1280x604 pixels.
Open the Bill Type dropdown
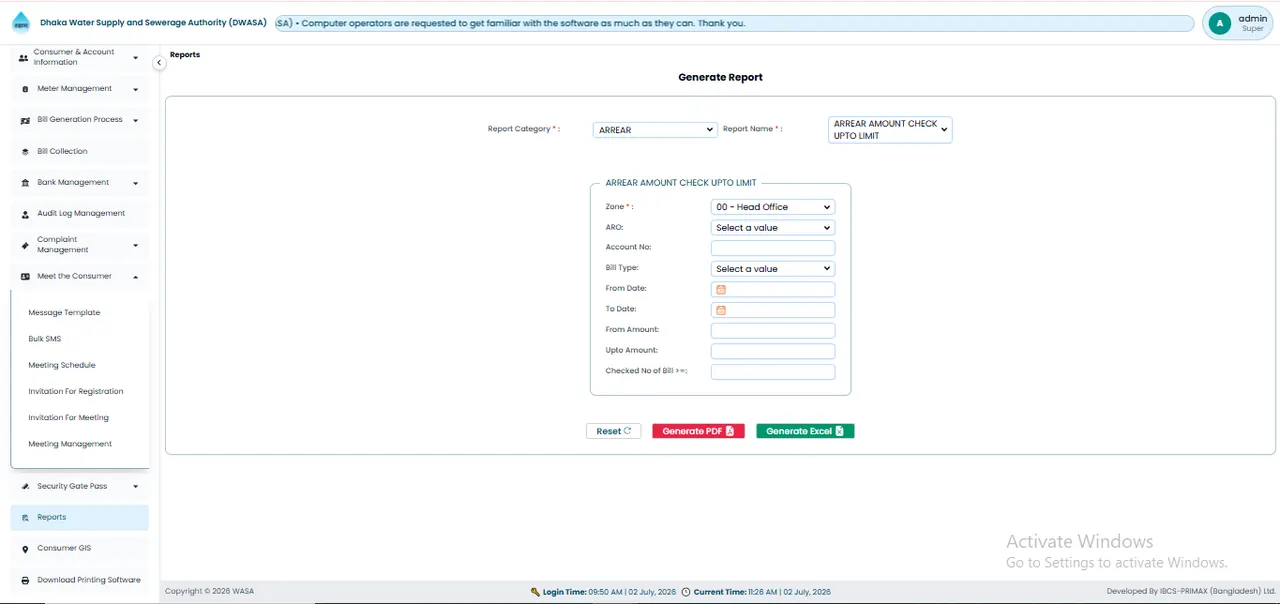(772, 269)
